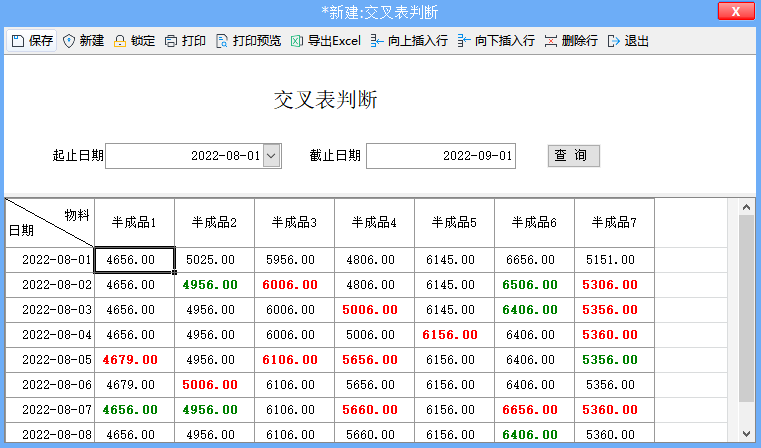Click the row header 2022-08-03
The width and height of the screenshot is (761, 448).
pos(50,310)
